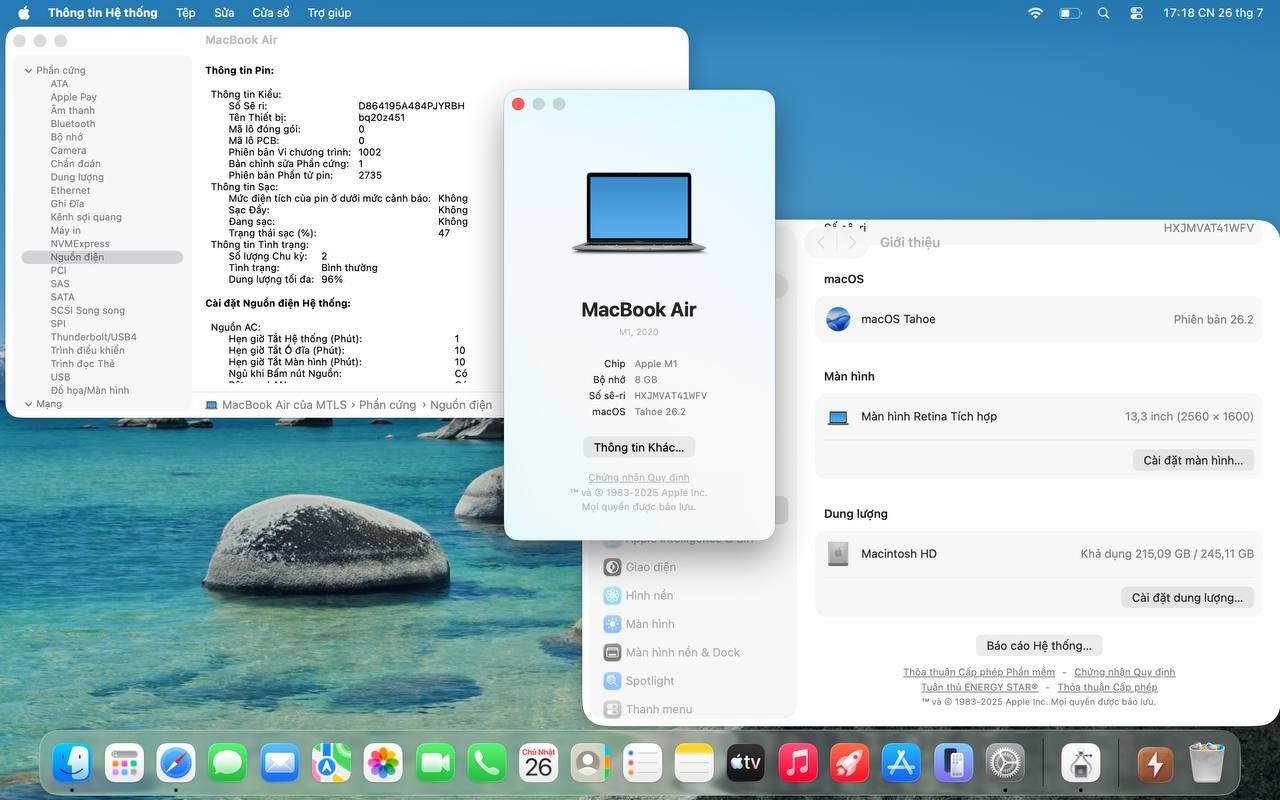Open Spotlight search magnifier in the menu bar

(x=1104, y=13)
